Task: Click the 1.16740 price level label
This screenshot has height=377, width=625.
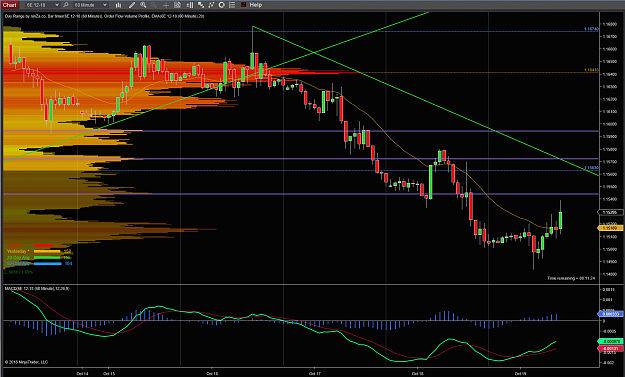Action: [591, 29]
